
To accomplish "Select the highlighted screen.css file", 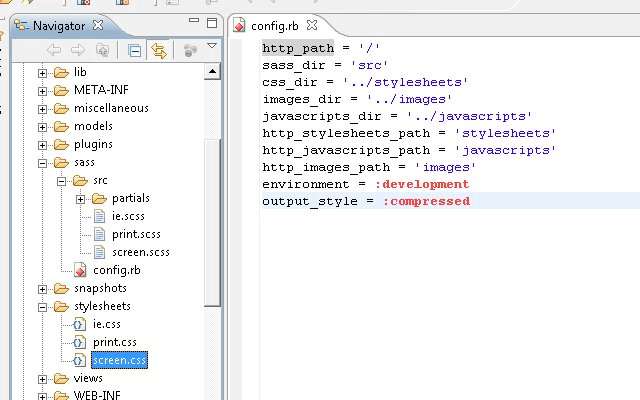I will coord(119,360).
